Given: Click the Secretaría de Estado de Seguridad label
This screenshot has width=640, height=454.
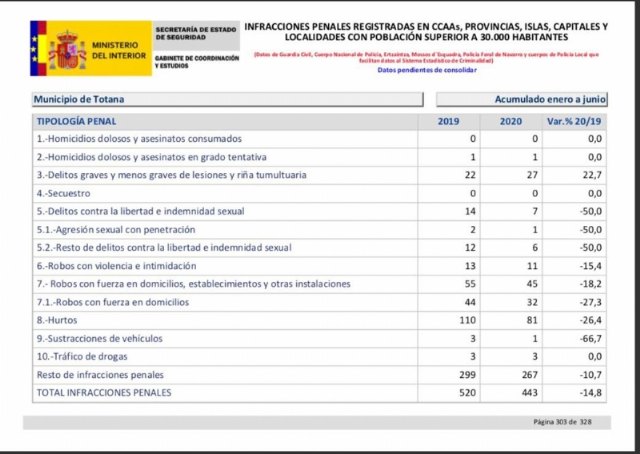Looking at the screenshot, I should [x=197, y=35].
